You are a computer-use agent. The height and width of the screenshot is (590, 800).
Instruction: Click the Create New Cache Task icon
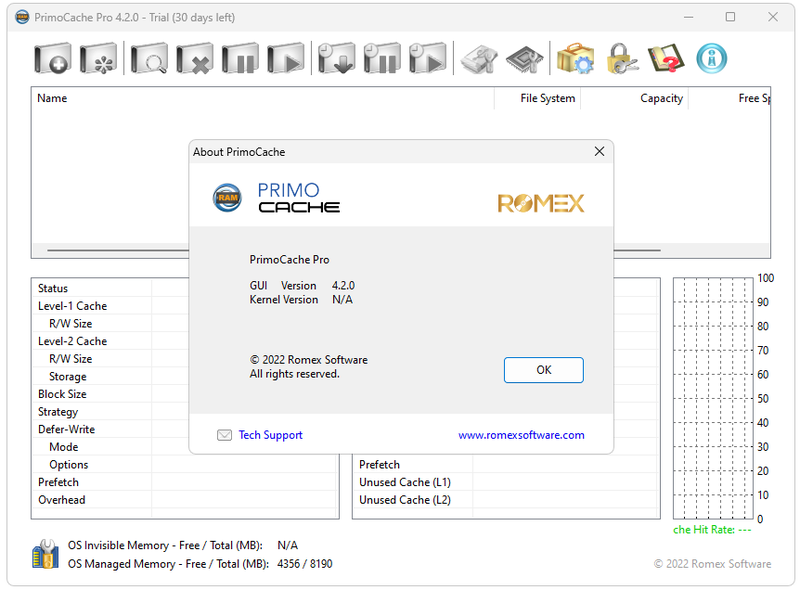pos(52,58)
